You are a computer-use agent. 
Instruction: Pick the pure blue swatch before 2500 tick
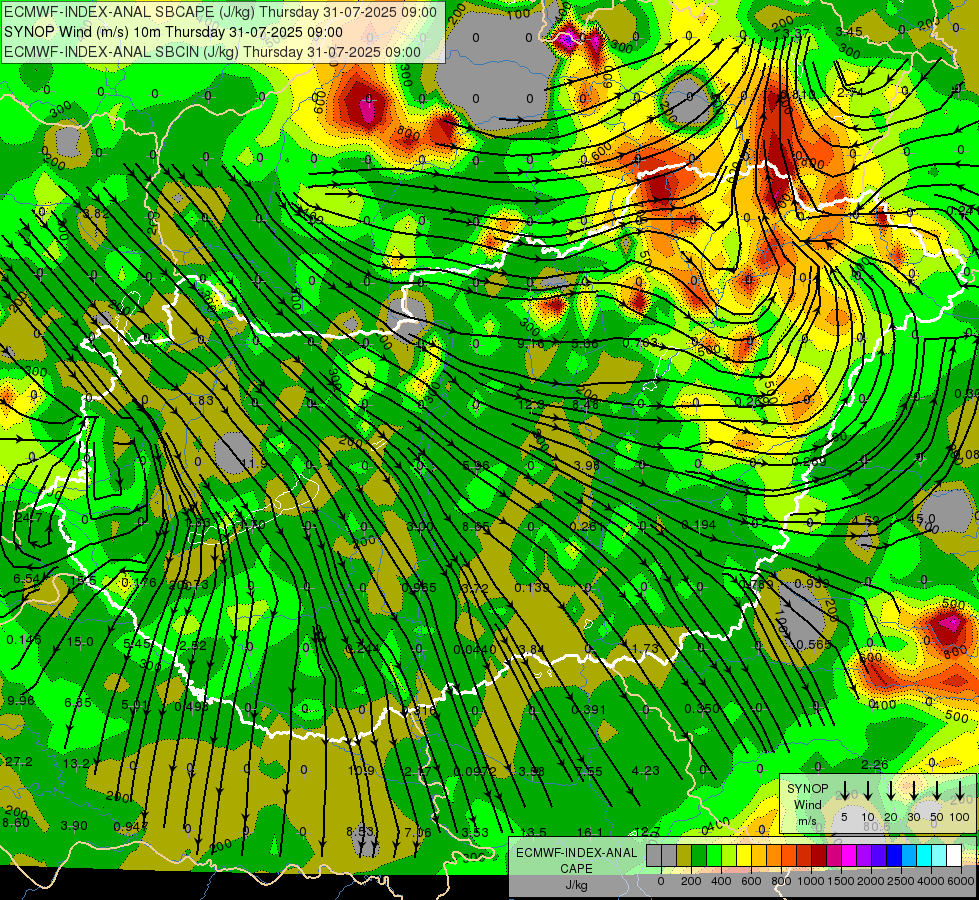[x=893, y=856]
